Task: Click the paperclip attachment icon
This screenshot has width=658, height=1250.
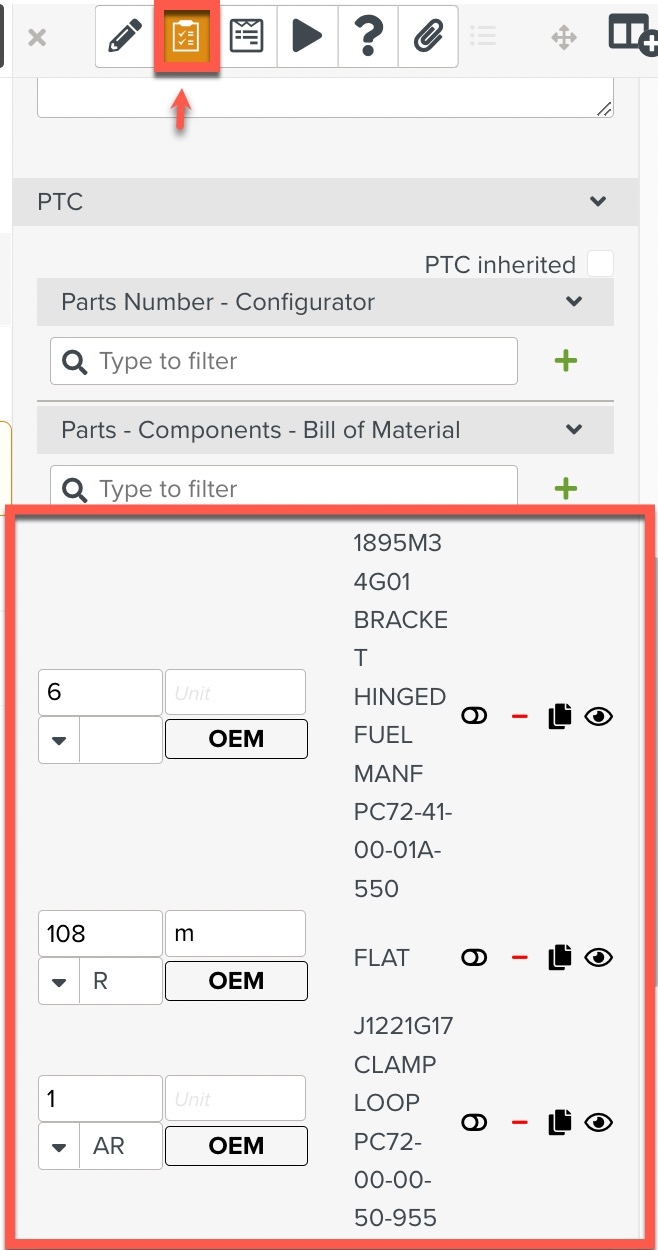Action: pyautogui.click(x=428, y=38)
